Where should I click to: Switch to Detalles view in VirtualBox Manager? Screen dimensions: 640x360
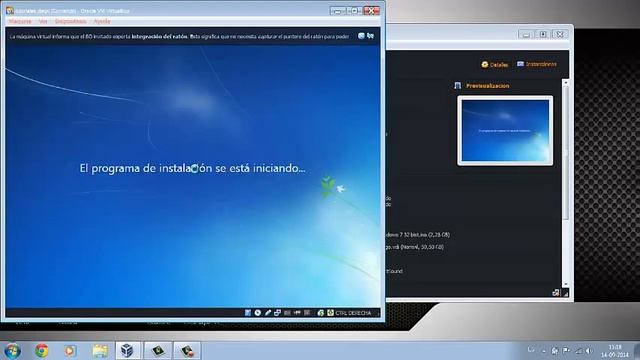tap(495, 64)
